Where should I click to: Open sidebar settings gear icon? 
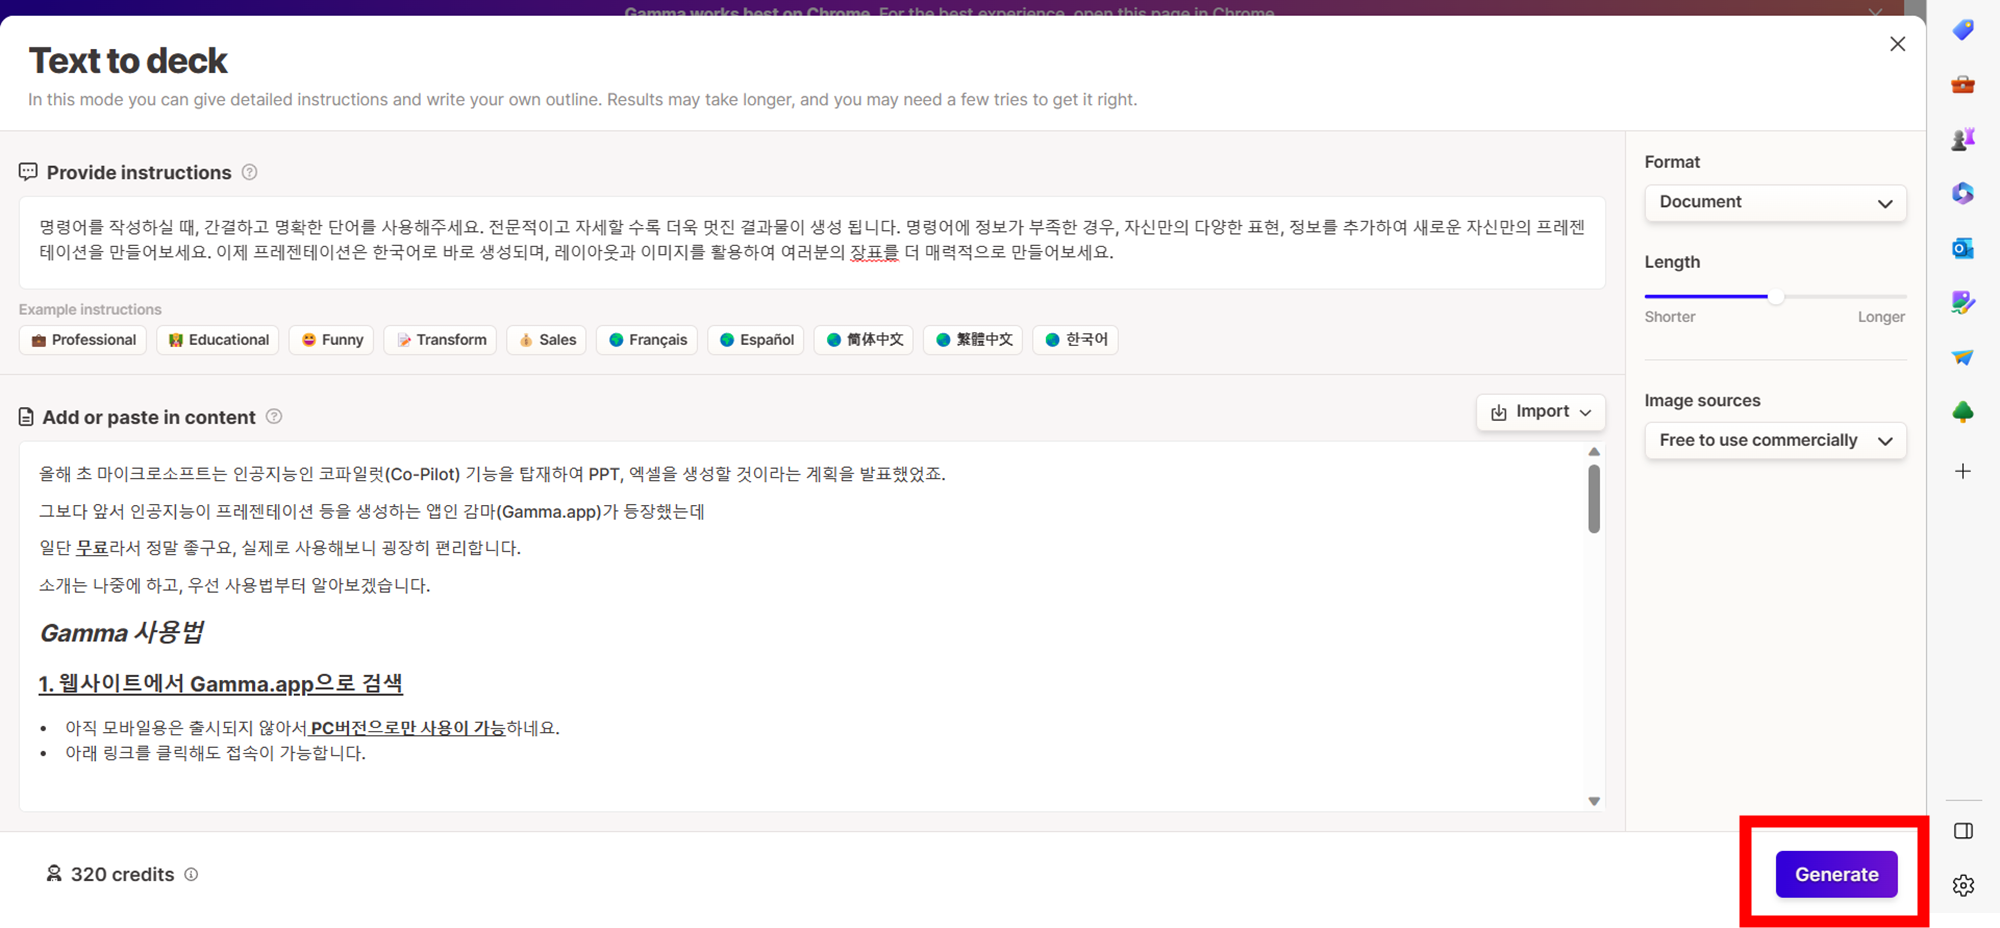1963,885
